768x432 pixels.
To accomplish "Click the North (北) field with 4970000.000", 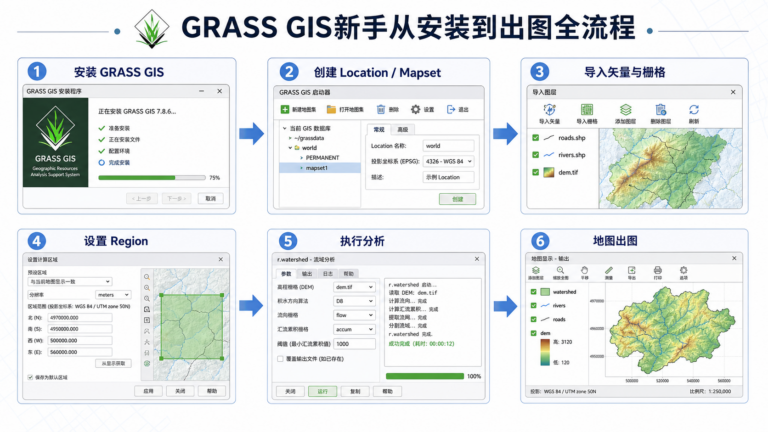I will pyautogui.click(x=80, y=317).
